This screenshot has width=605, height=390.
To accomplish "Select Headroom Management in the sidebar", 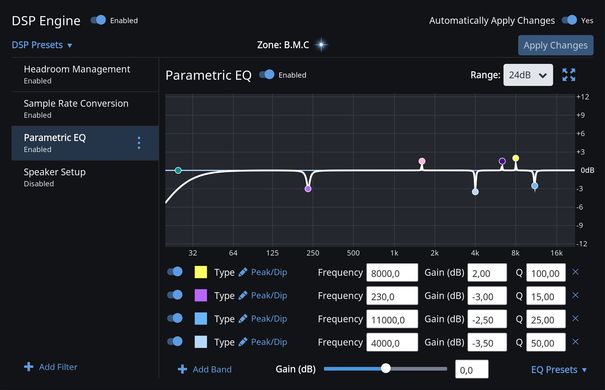I will (85, 74).
